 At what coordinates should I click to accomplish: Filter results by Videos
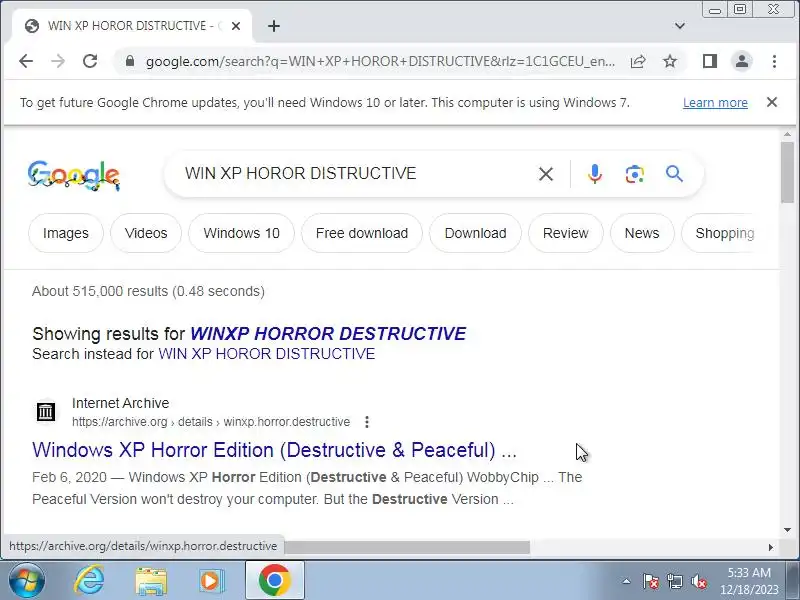pos(146,233)
